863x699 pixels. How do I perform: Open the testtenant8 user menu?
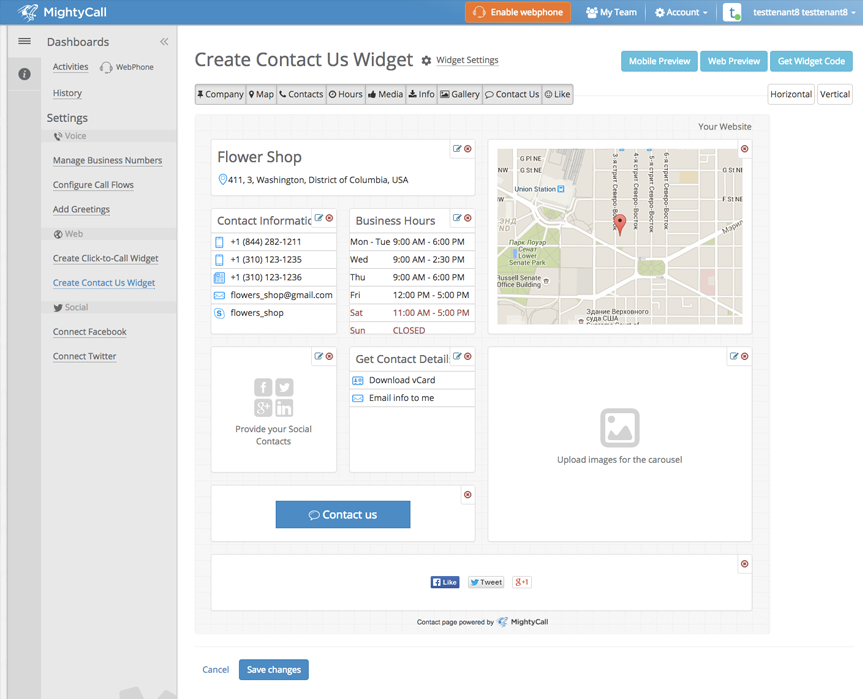[x=804, y=12]
